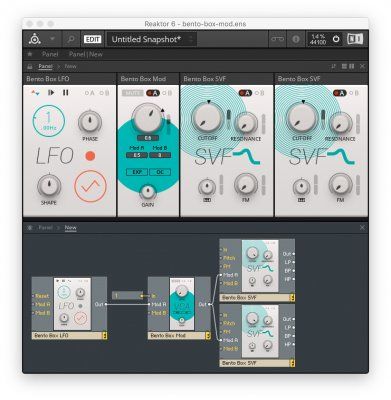Switch to the Panel tab
391x400 pixels.
coord(50,54)
